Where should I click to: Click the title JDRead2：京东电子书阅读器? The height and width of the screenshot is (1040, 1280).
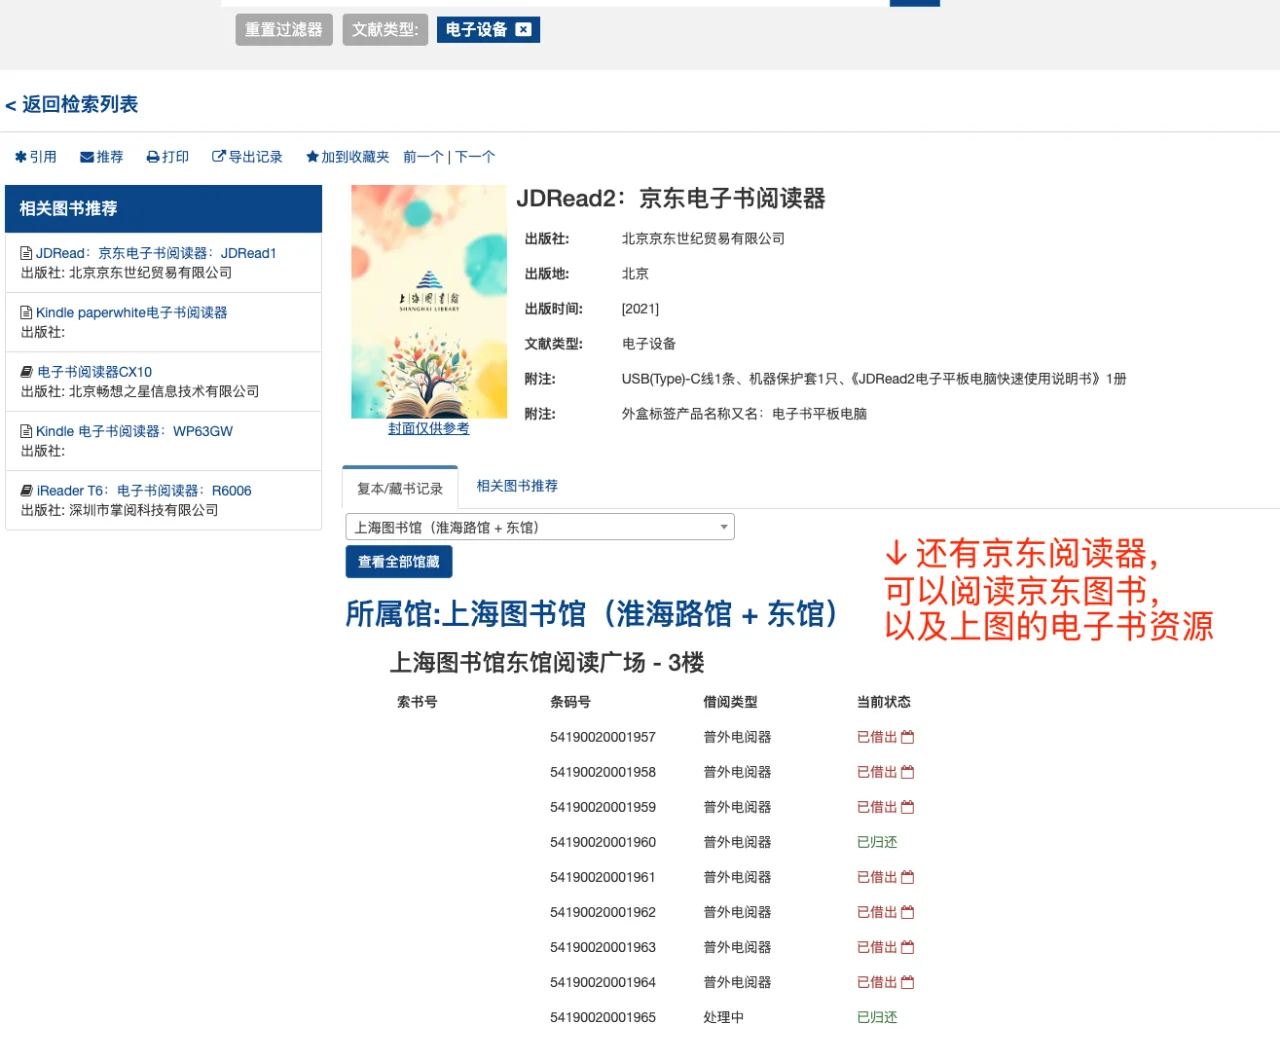click(x=671, y=198)
